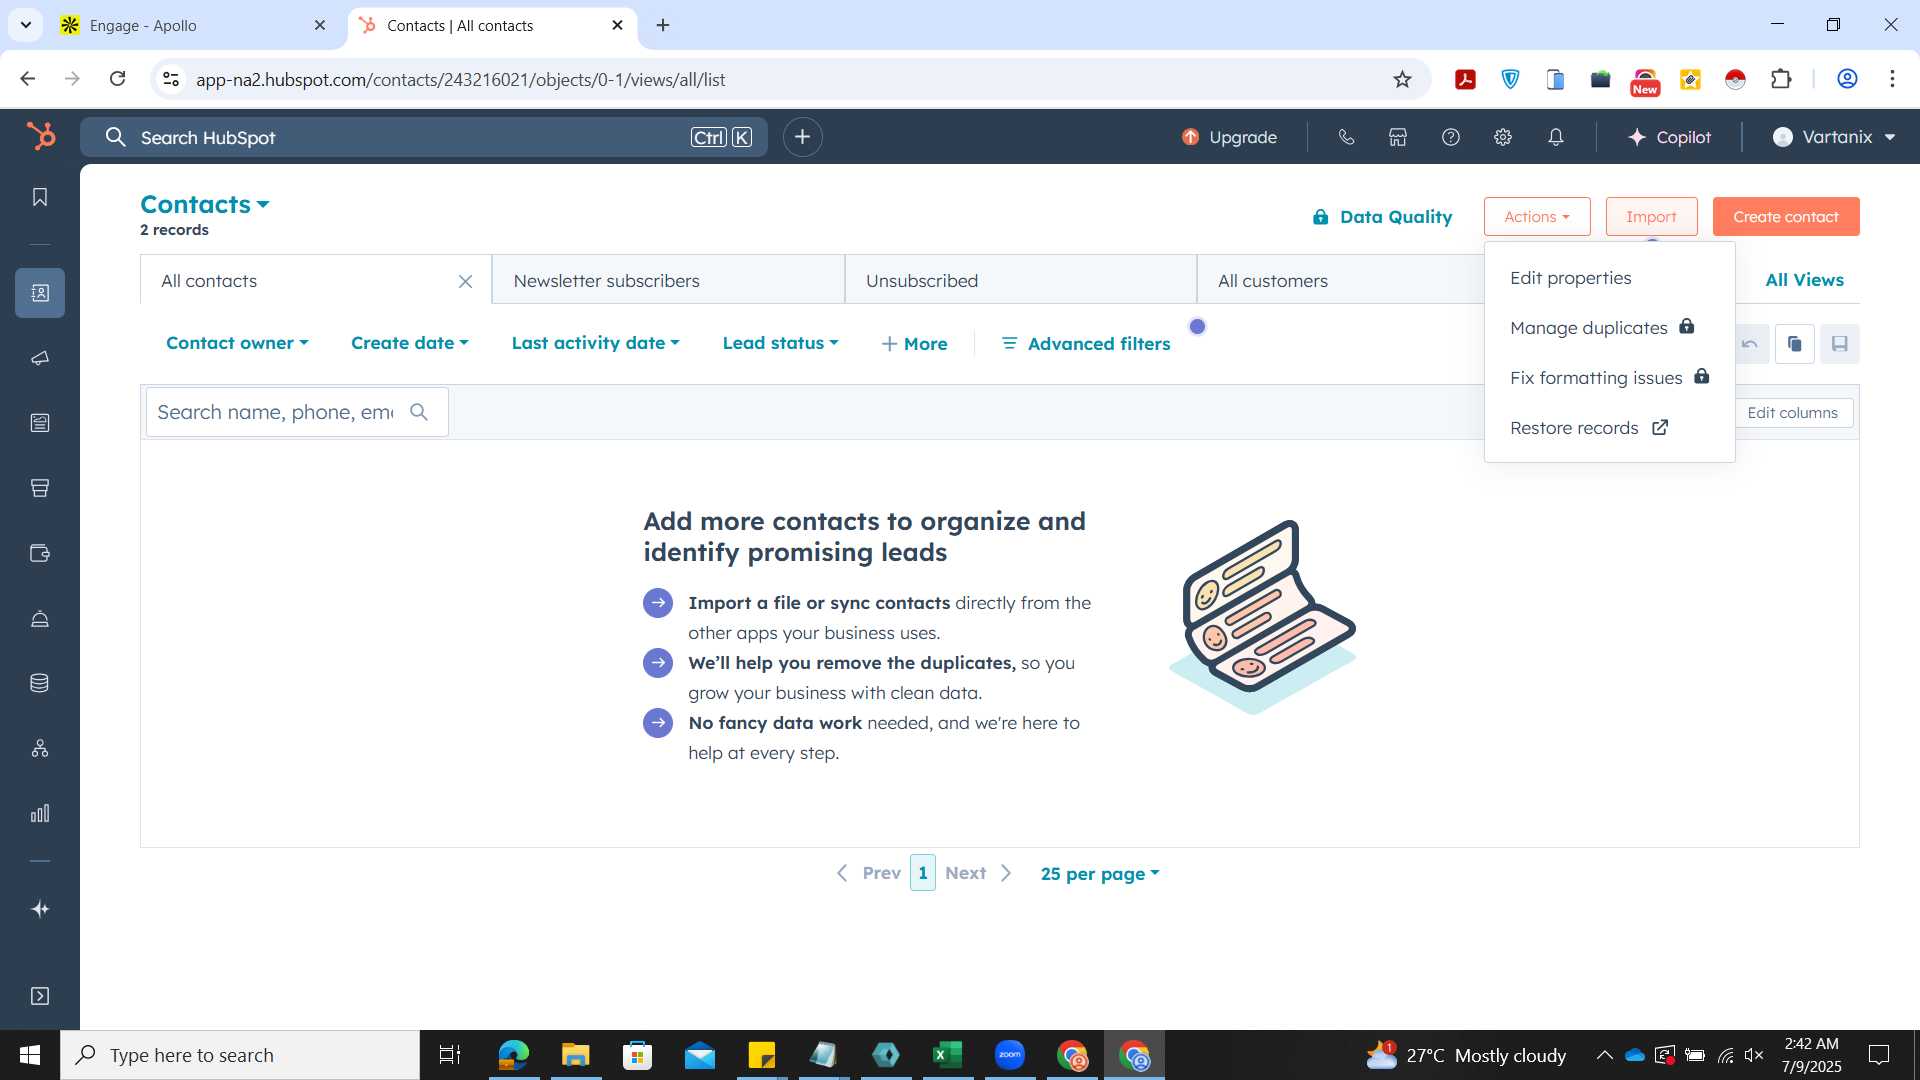Open the HubSpot Marketplace icon
The image size is (1920, 1080).
1398,137
